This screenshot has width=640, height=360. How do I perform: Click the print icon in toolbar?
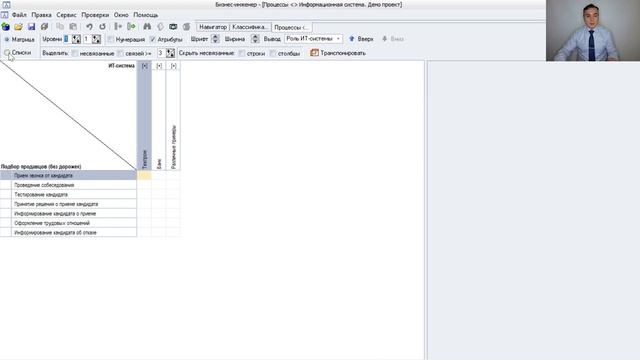(x=44, y=27)
